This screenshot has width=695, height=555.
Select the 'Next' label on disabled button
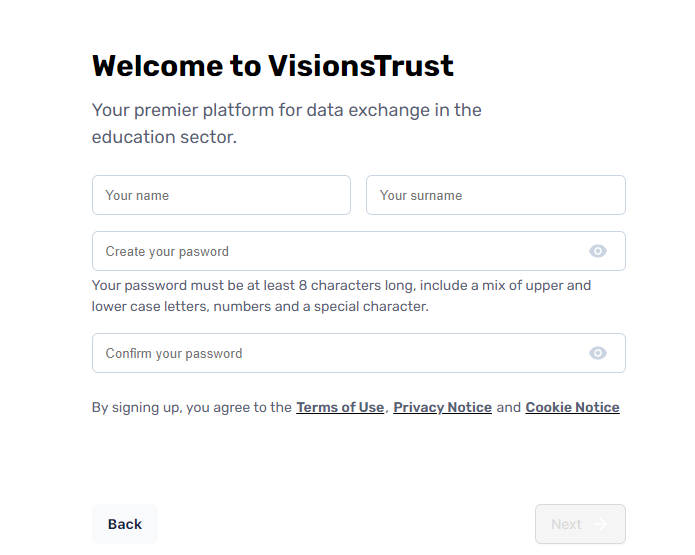(x=566, y=524)
